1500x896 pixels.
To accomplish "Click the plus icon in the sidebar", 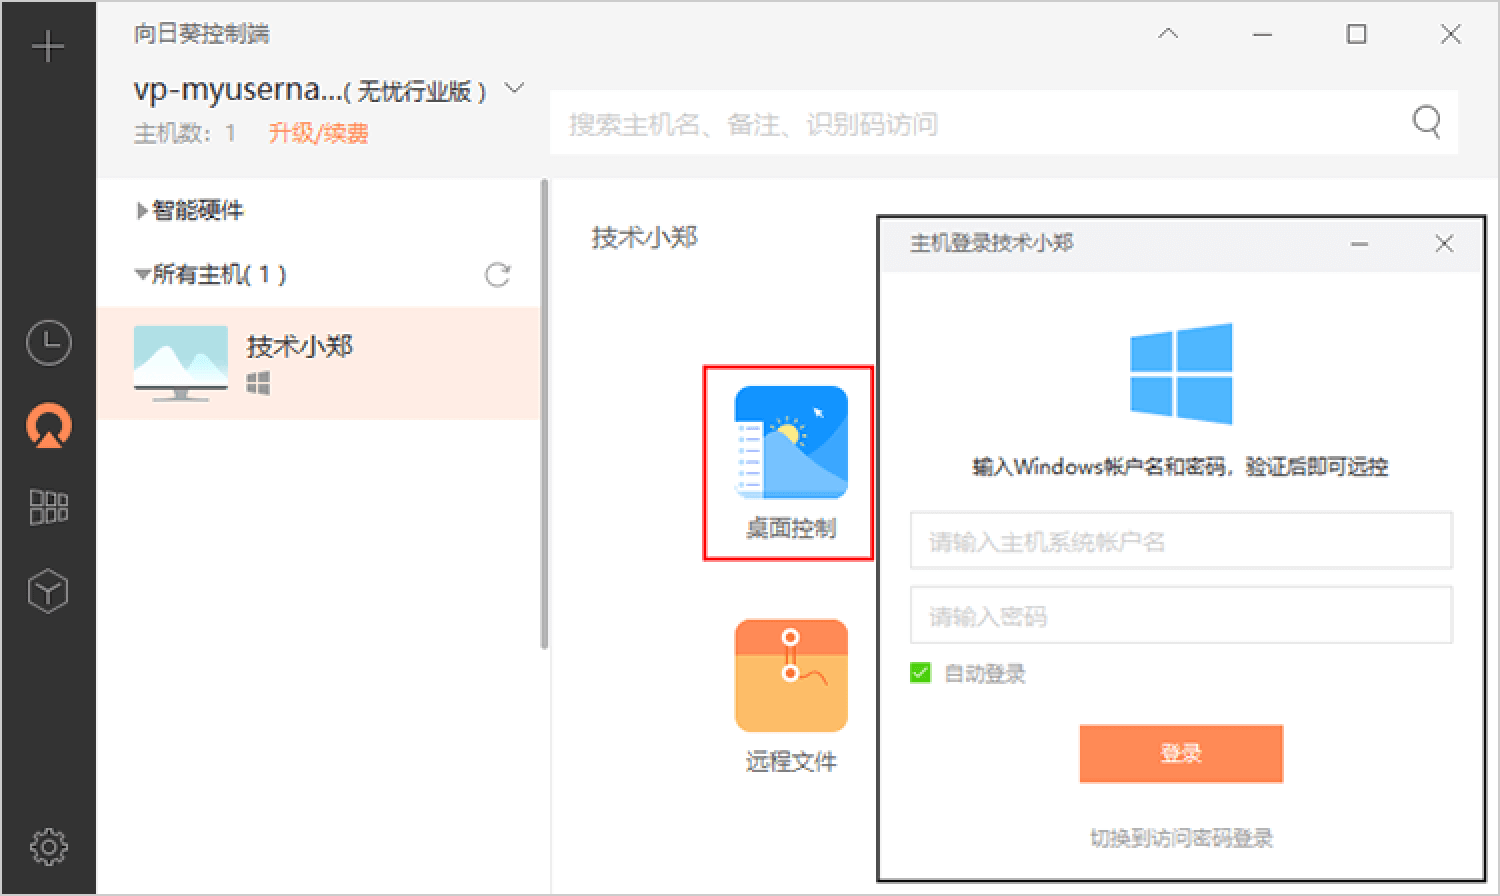I will coord(48,46).
